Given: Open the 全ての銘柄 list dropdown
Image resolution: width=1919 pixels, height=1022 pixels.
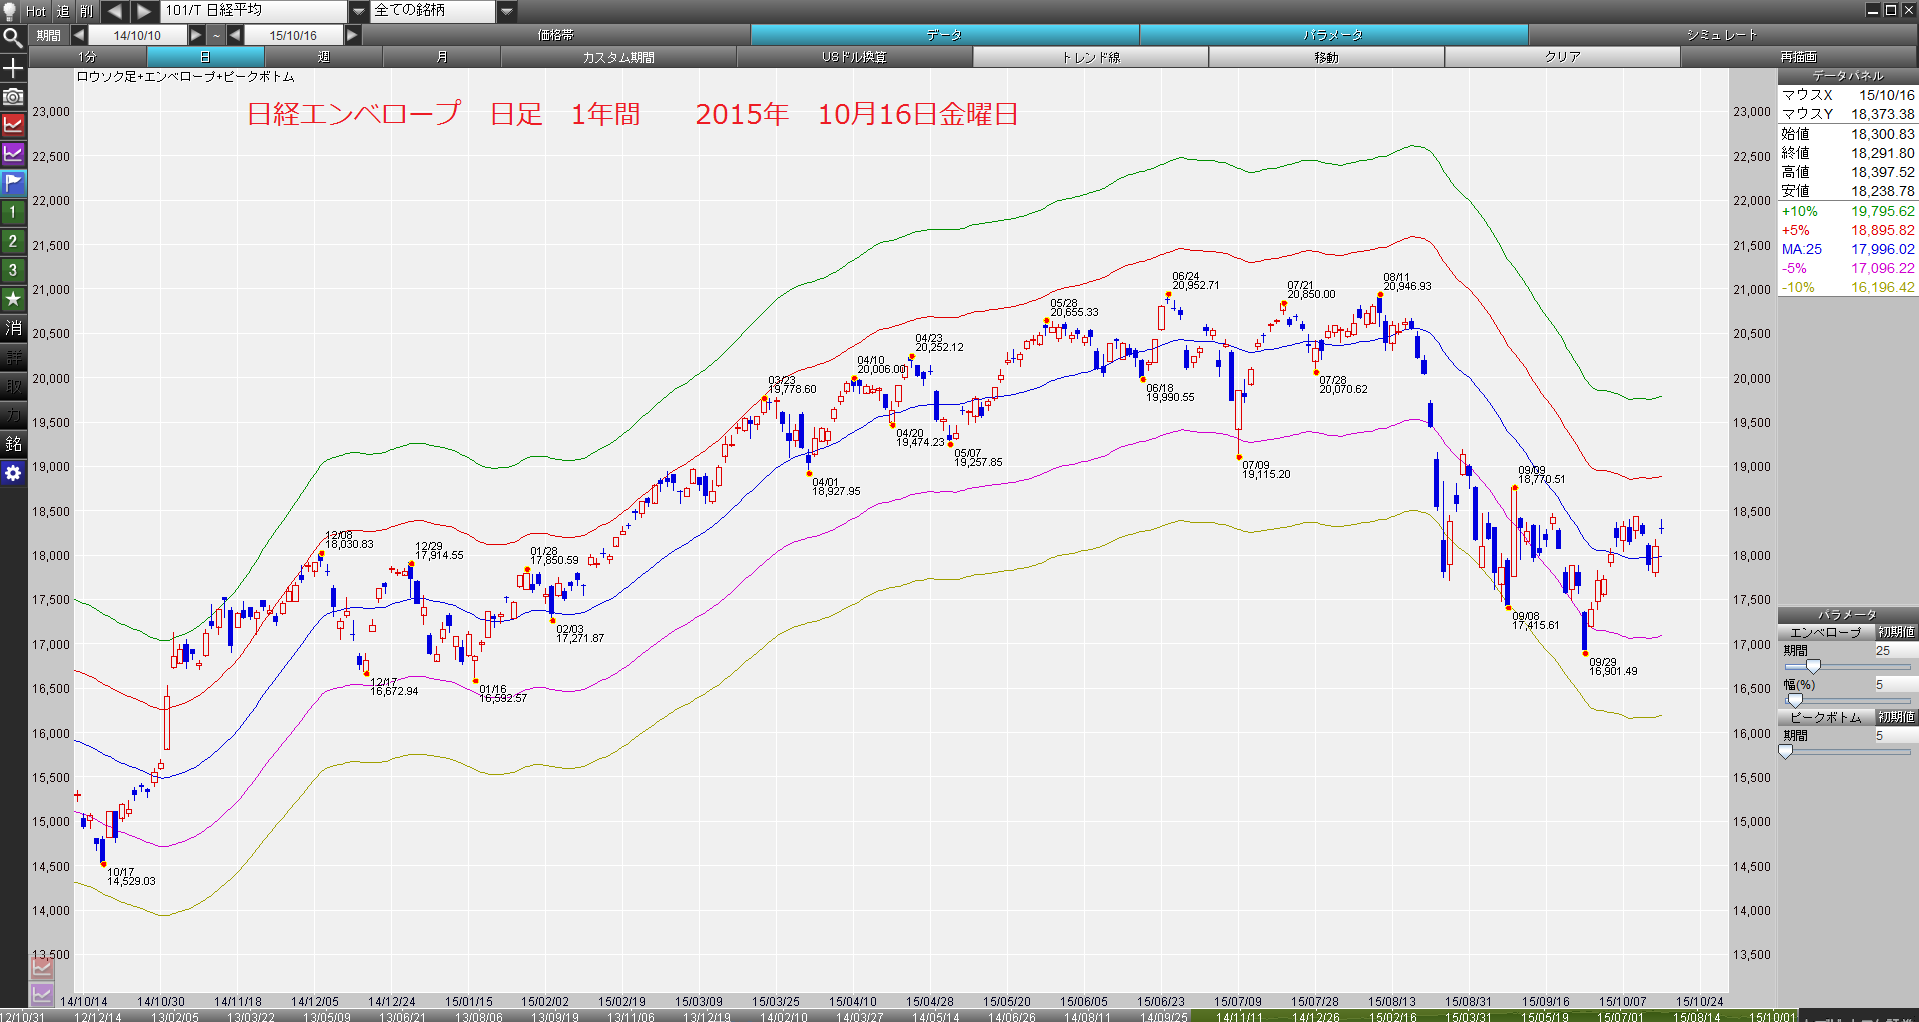Looking at the screenshot, I should (507, 11).
